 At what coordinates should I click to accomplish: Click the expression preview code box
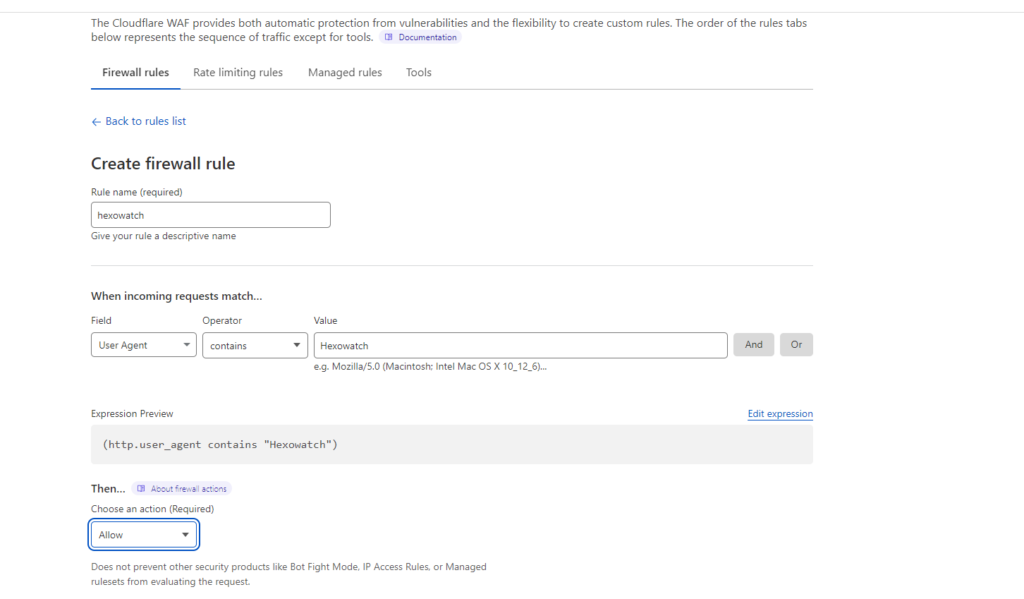tap(452, 444)
